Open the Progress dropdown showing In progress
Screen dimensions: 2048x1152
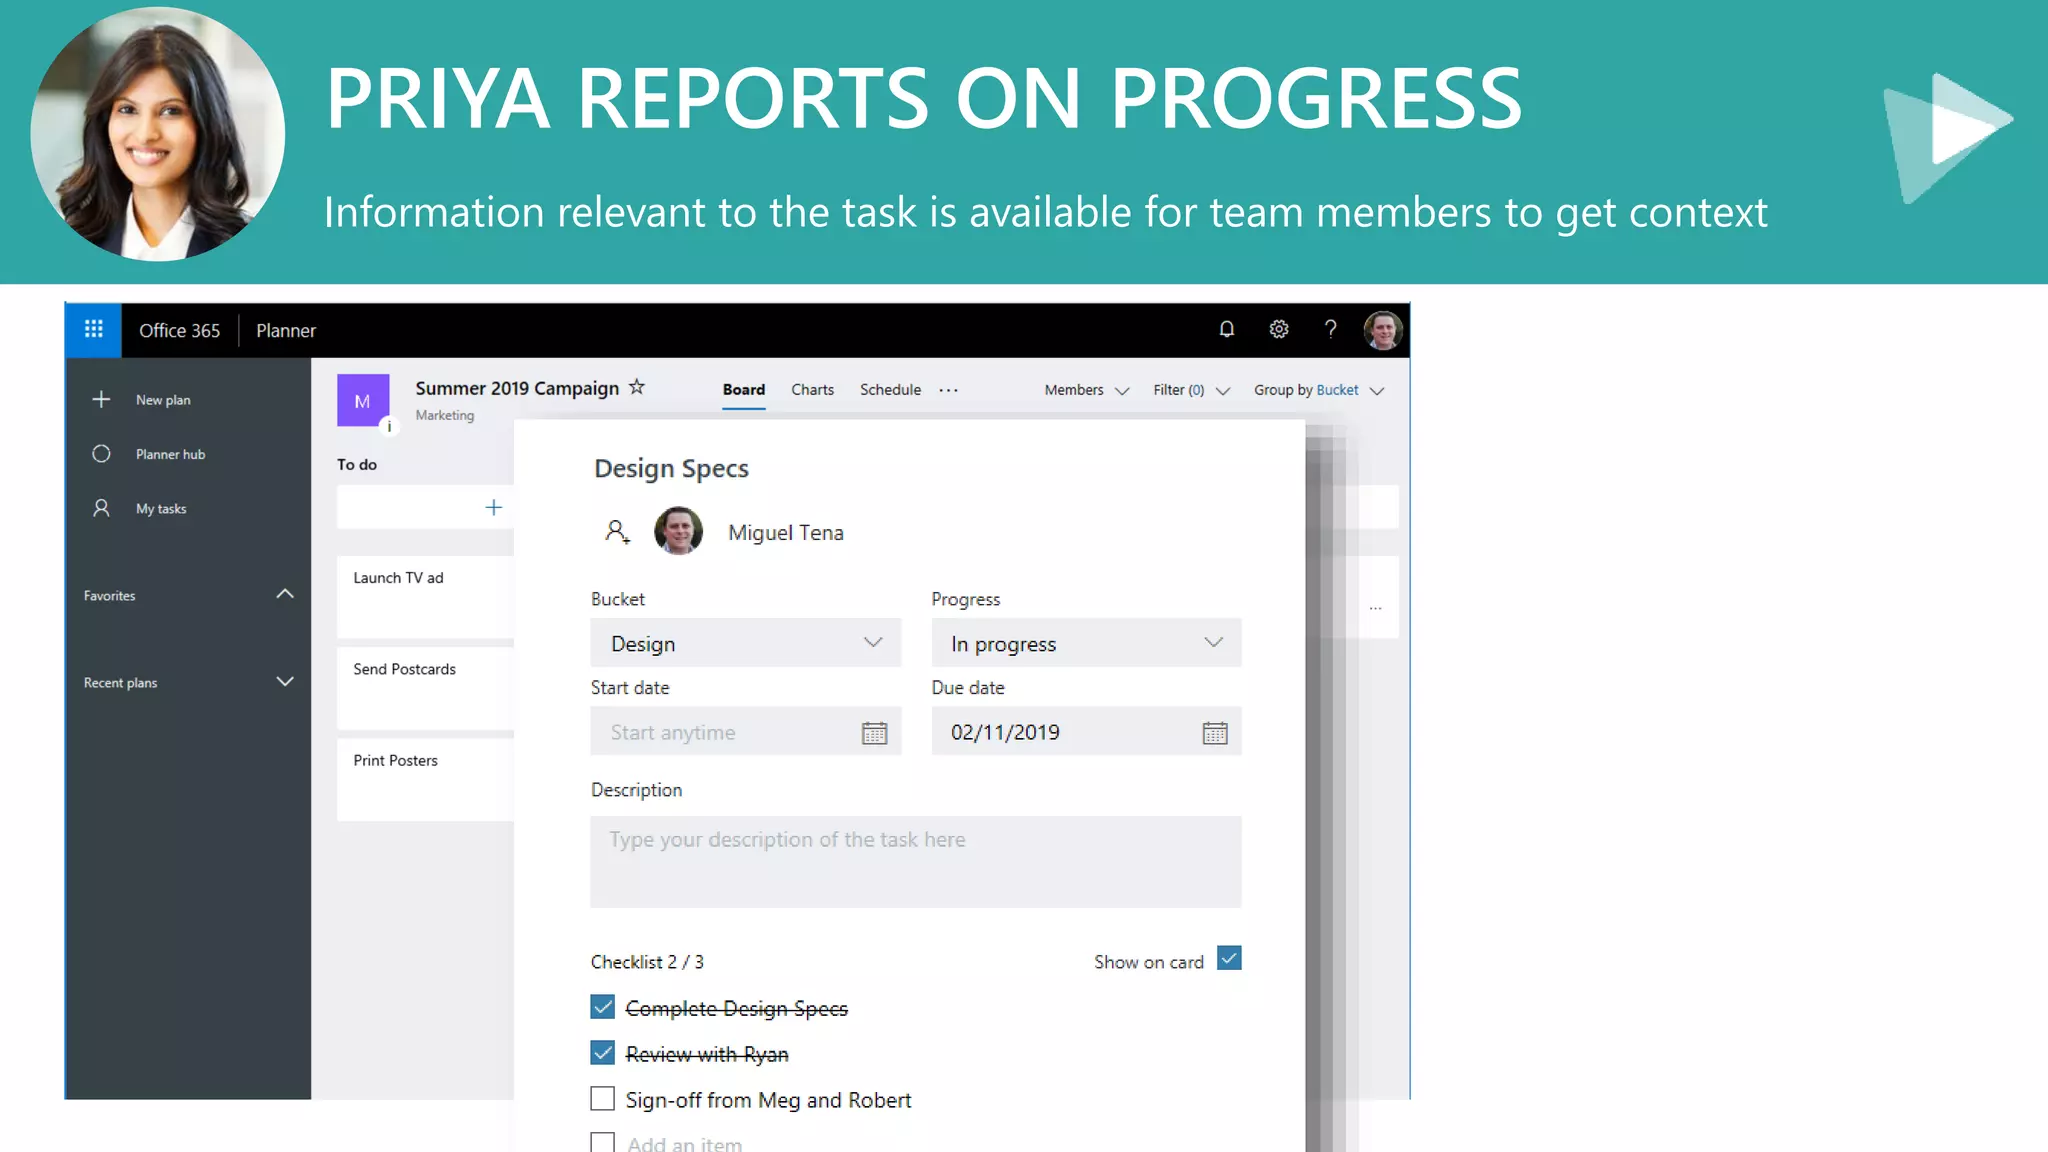pyautogui.click(x=1086, y=643)
